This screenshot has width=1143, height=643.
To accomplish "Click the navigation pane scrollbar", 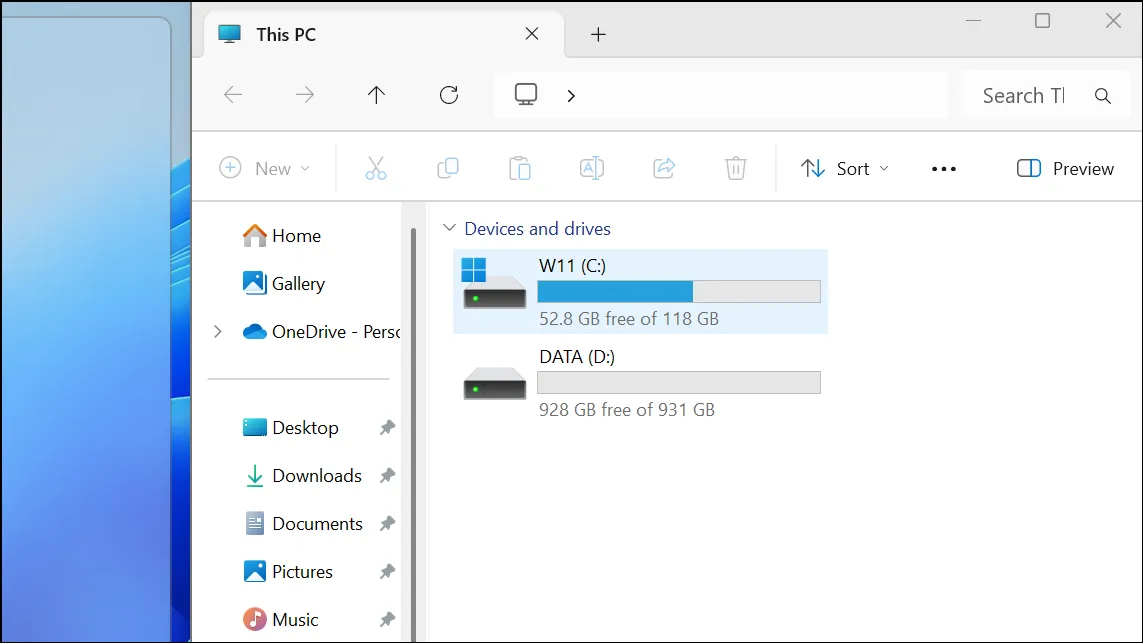I will coord(413,434).
